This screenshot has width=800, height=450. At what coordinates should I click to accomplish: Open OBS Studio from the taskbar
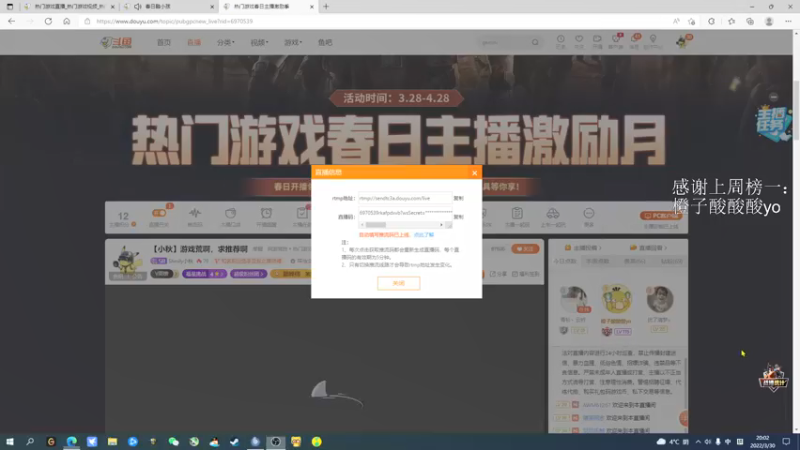tap(276, 442)
